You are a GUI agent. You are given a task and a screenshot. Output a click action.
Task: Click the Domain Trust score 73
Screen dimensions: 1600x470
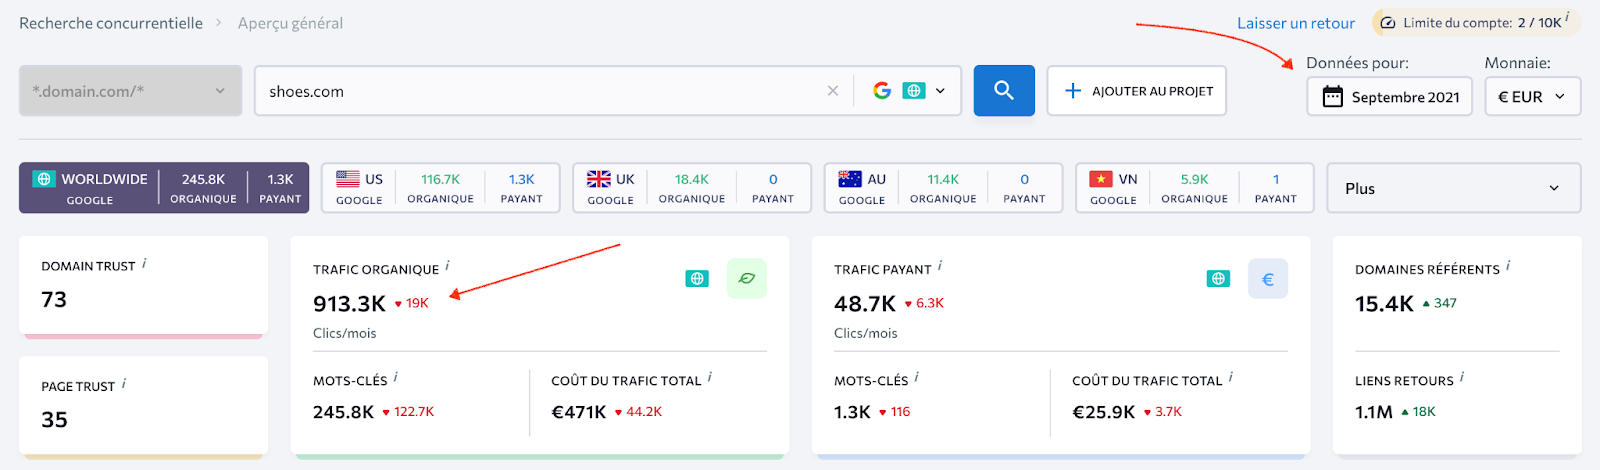coord(54,299)
